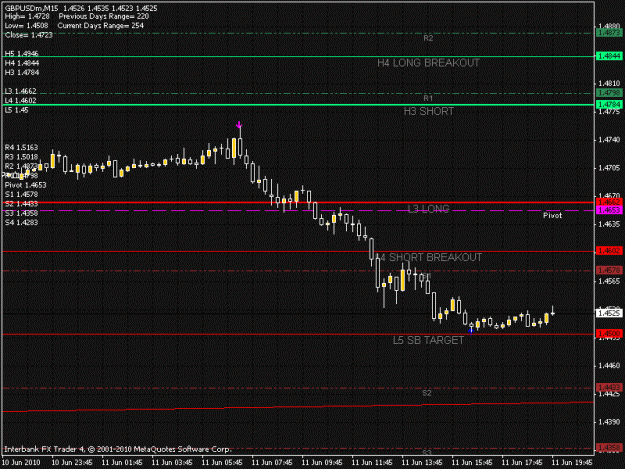The width and height of the screenshot is (625, 469).
Task: Click the '11 Jun 03:45' time label
Action: click(172, 463)
